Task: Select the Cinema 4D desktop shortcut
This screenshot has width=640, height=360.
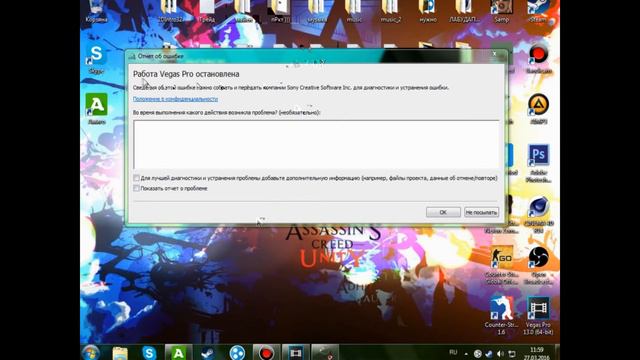Action: click(x=538, y=215)
